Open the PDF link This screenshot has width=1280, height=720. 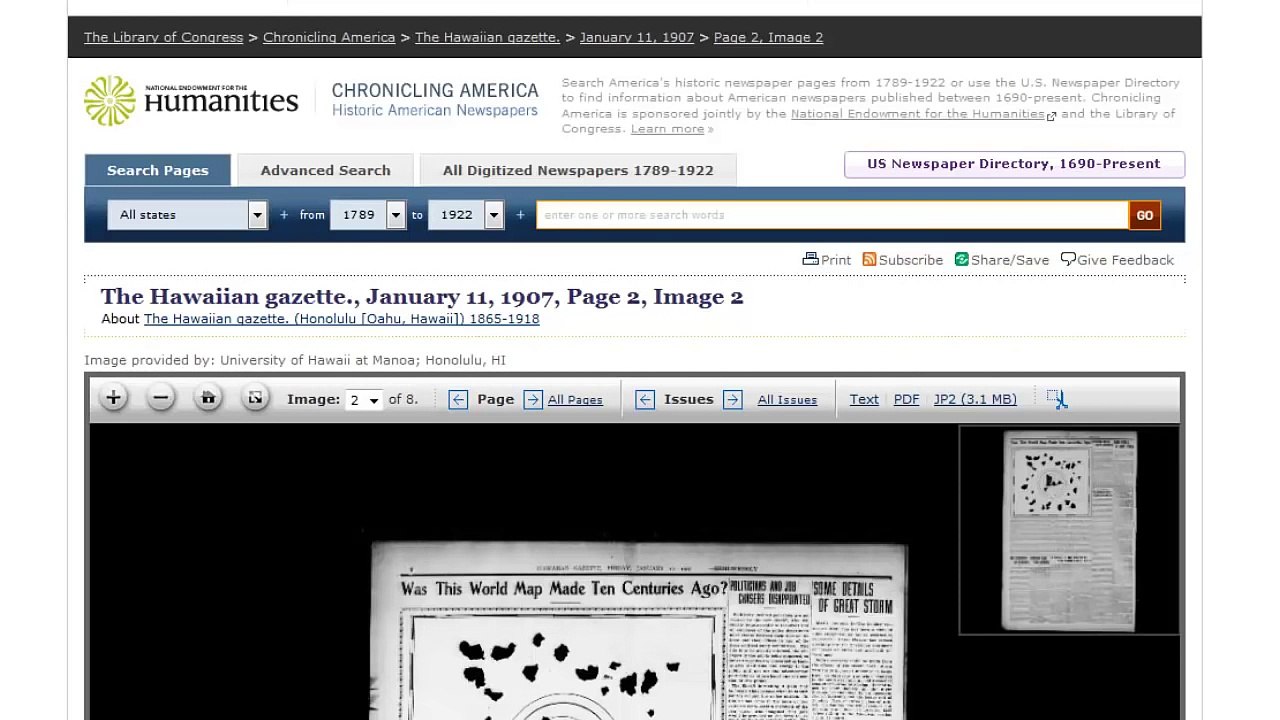point(906,399)
